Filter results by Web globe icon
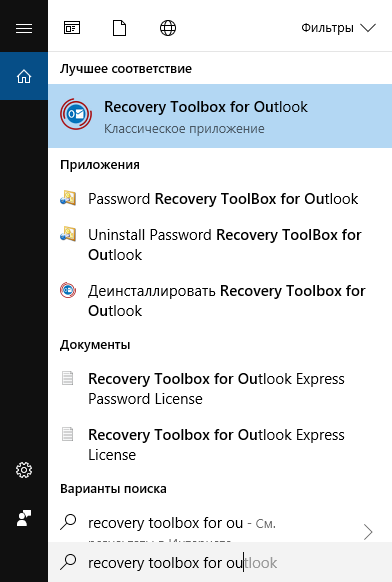The image size is (392, 582). [168, 28]
